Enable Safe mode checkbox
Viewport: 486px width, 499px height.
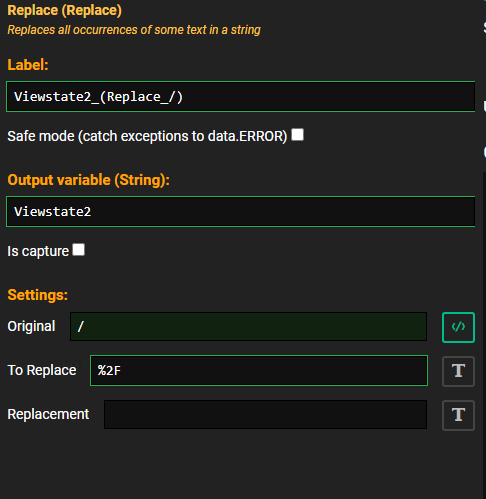tap(297, 135)
